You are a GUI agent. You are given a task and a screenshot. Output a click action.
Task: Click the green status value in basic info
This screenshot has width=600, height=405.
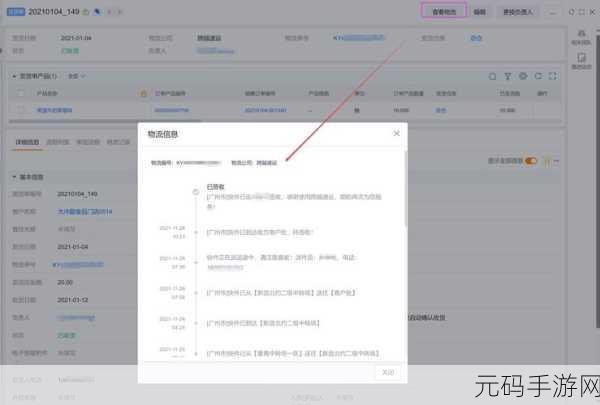pos(67,335)
